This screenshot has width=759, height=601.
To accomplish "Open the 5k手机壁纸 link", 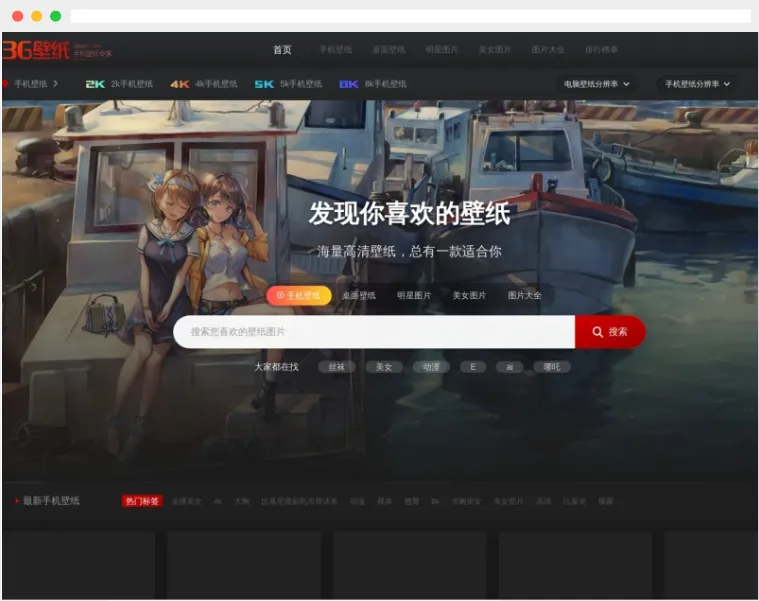I will pyautogui.click(x=301, y=84).
